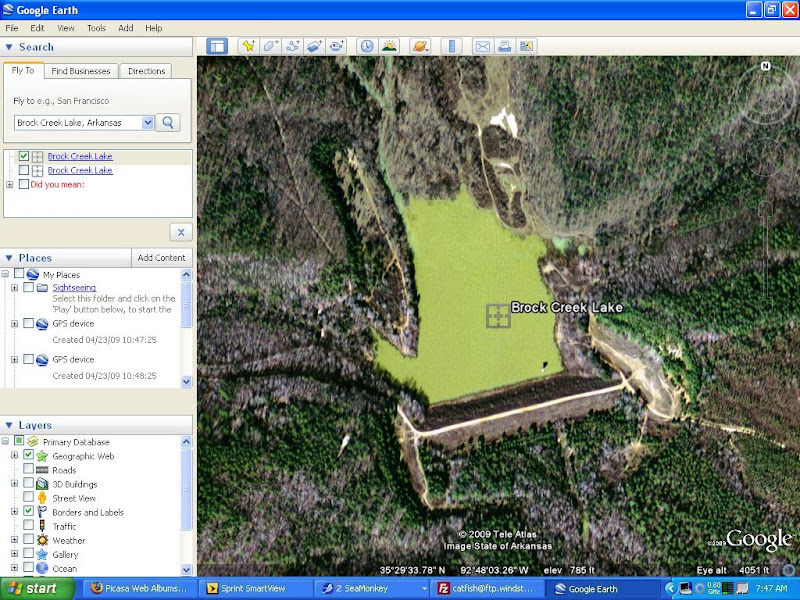Click the Fly To search input field
The height and width of the screenshot is (600, 800).
tap(78, 122)
